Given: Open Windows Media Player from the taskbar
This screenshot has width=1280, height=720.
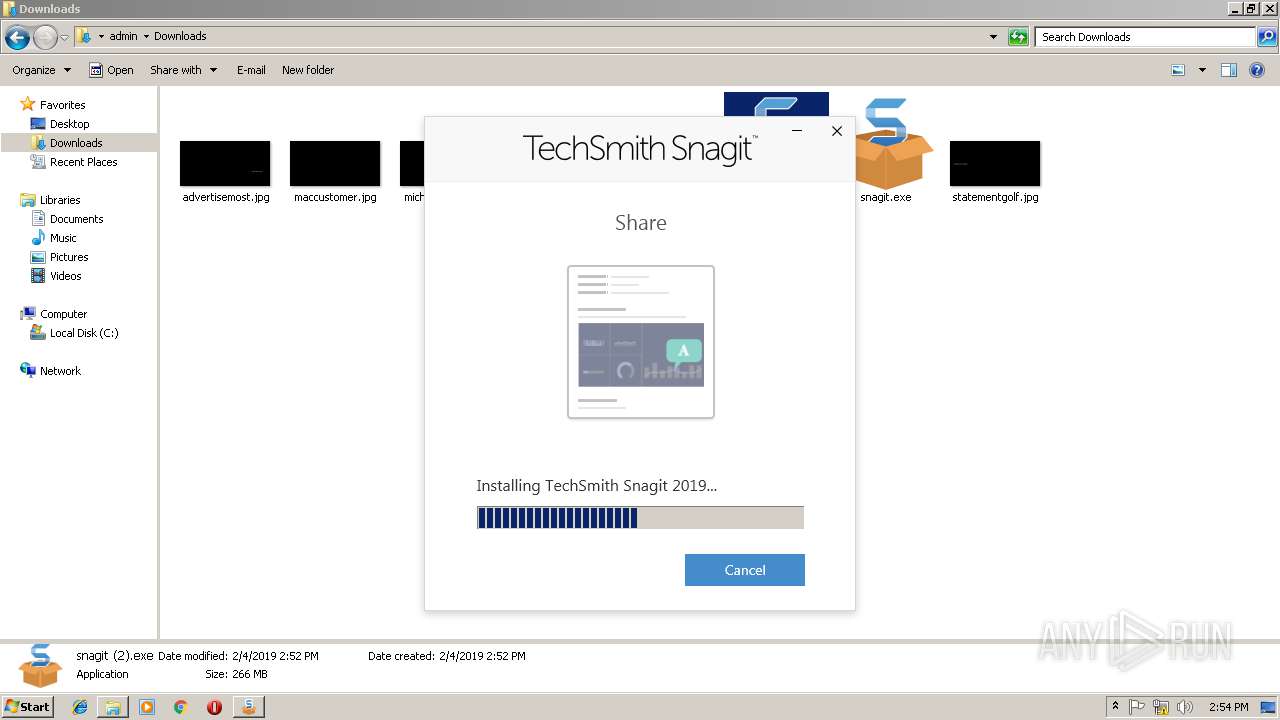Looking at the screenshot, I should (x=147, y=707).
